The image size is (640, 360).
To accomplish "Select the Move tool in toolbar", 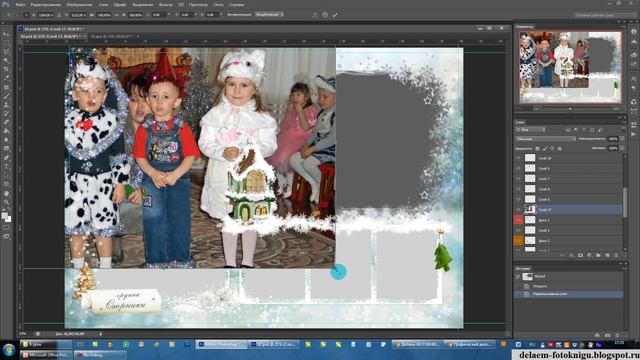I will click(7, 34).
